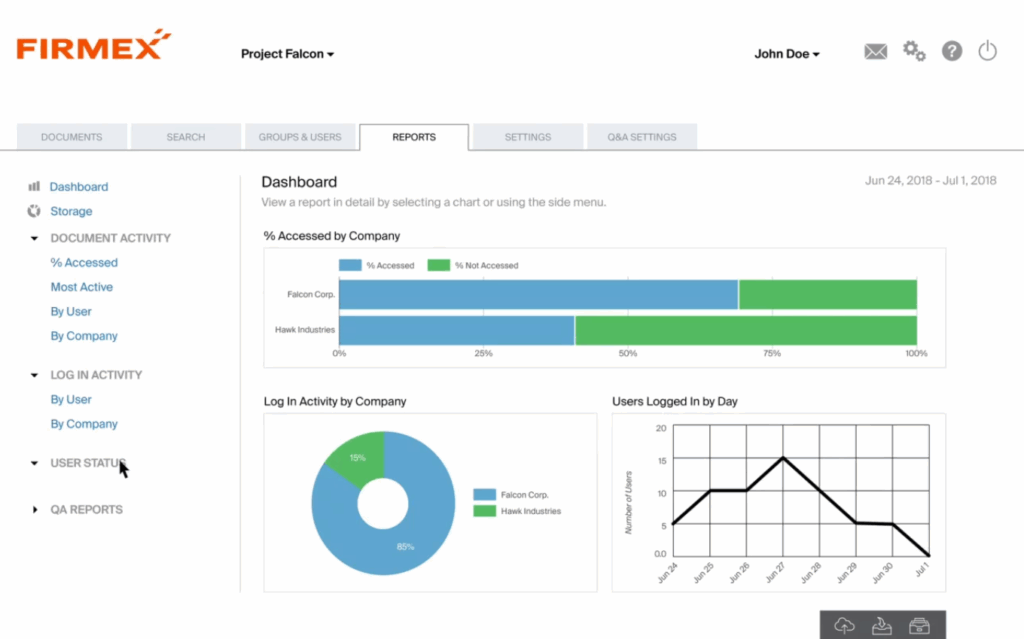1024x639 pixels.
Task: Select the download icon in the bottom toolbar
Action: (883, 624)
